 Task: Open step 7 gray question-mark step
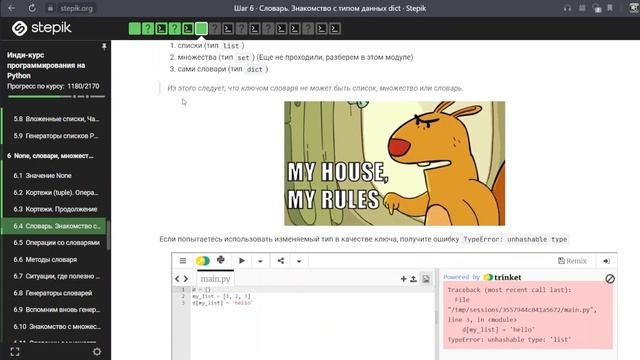click(215, 29)
